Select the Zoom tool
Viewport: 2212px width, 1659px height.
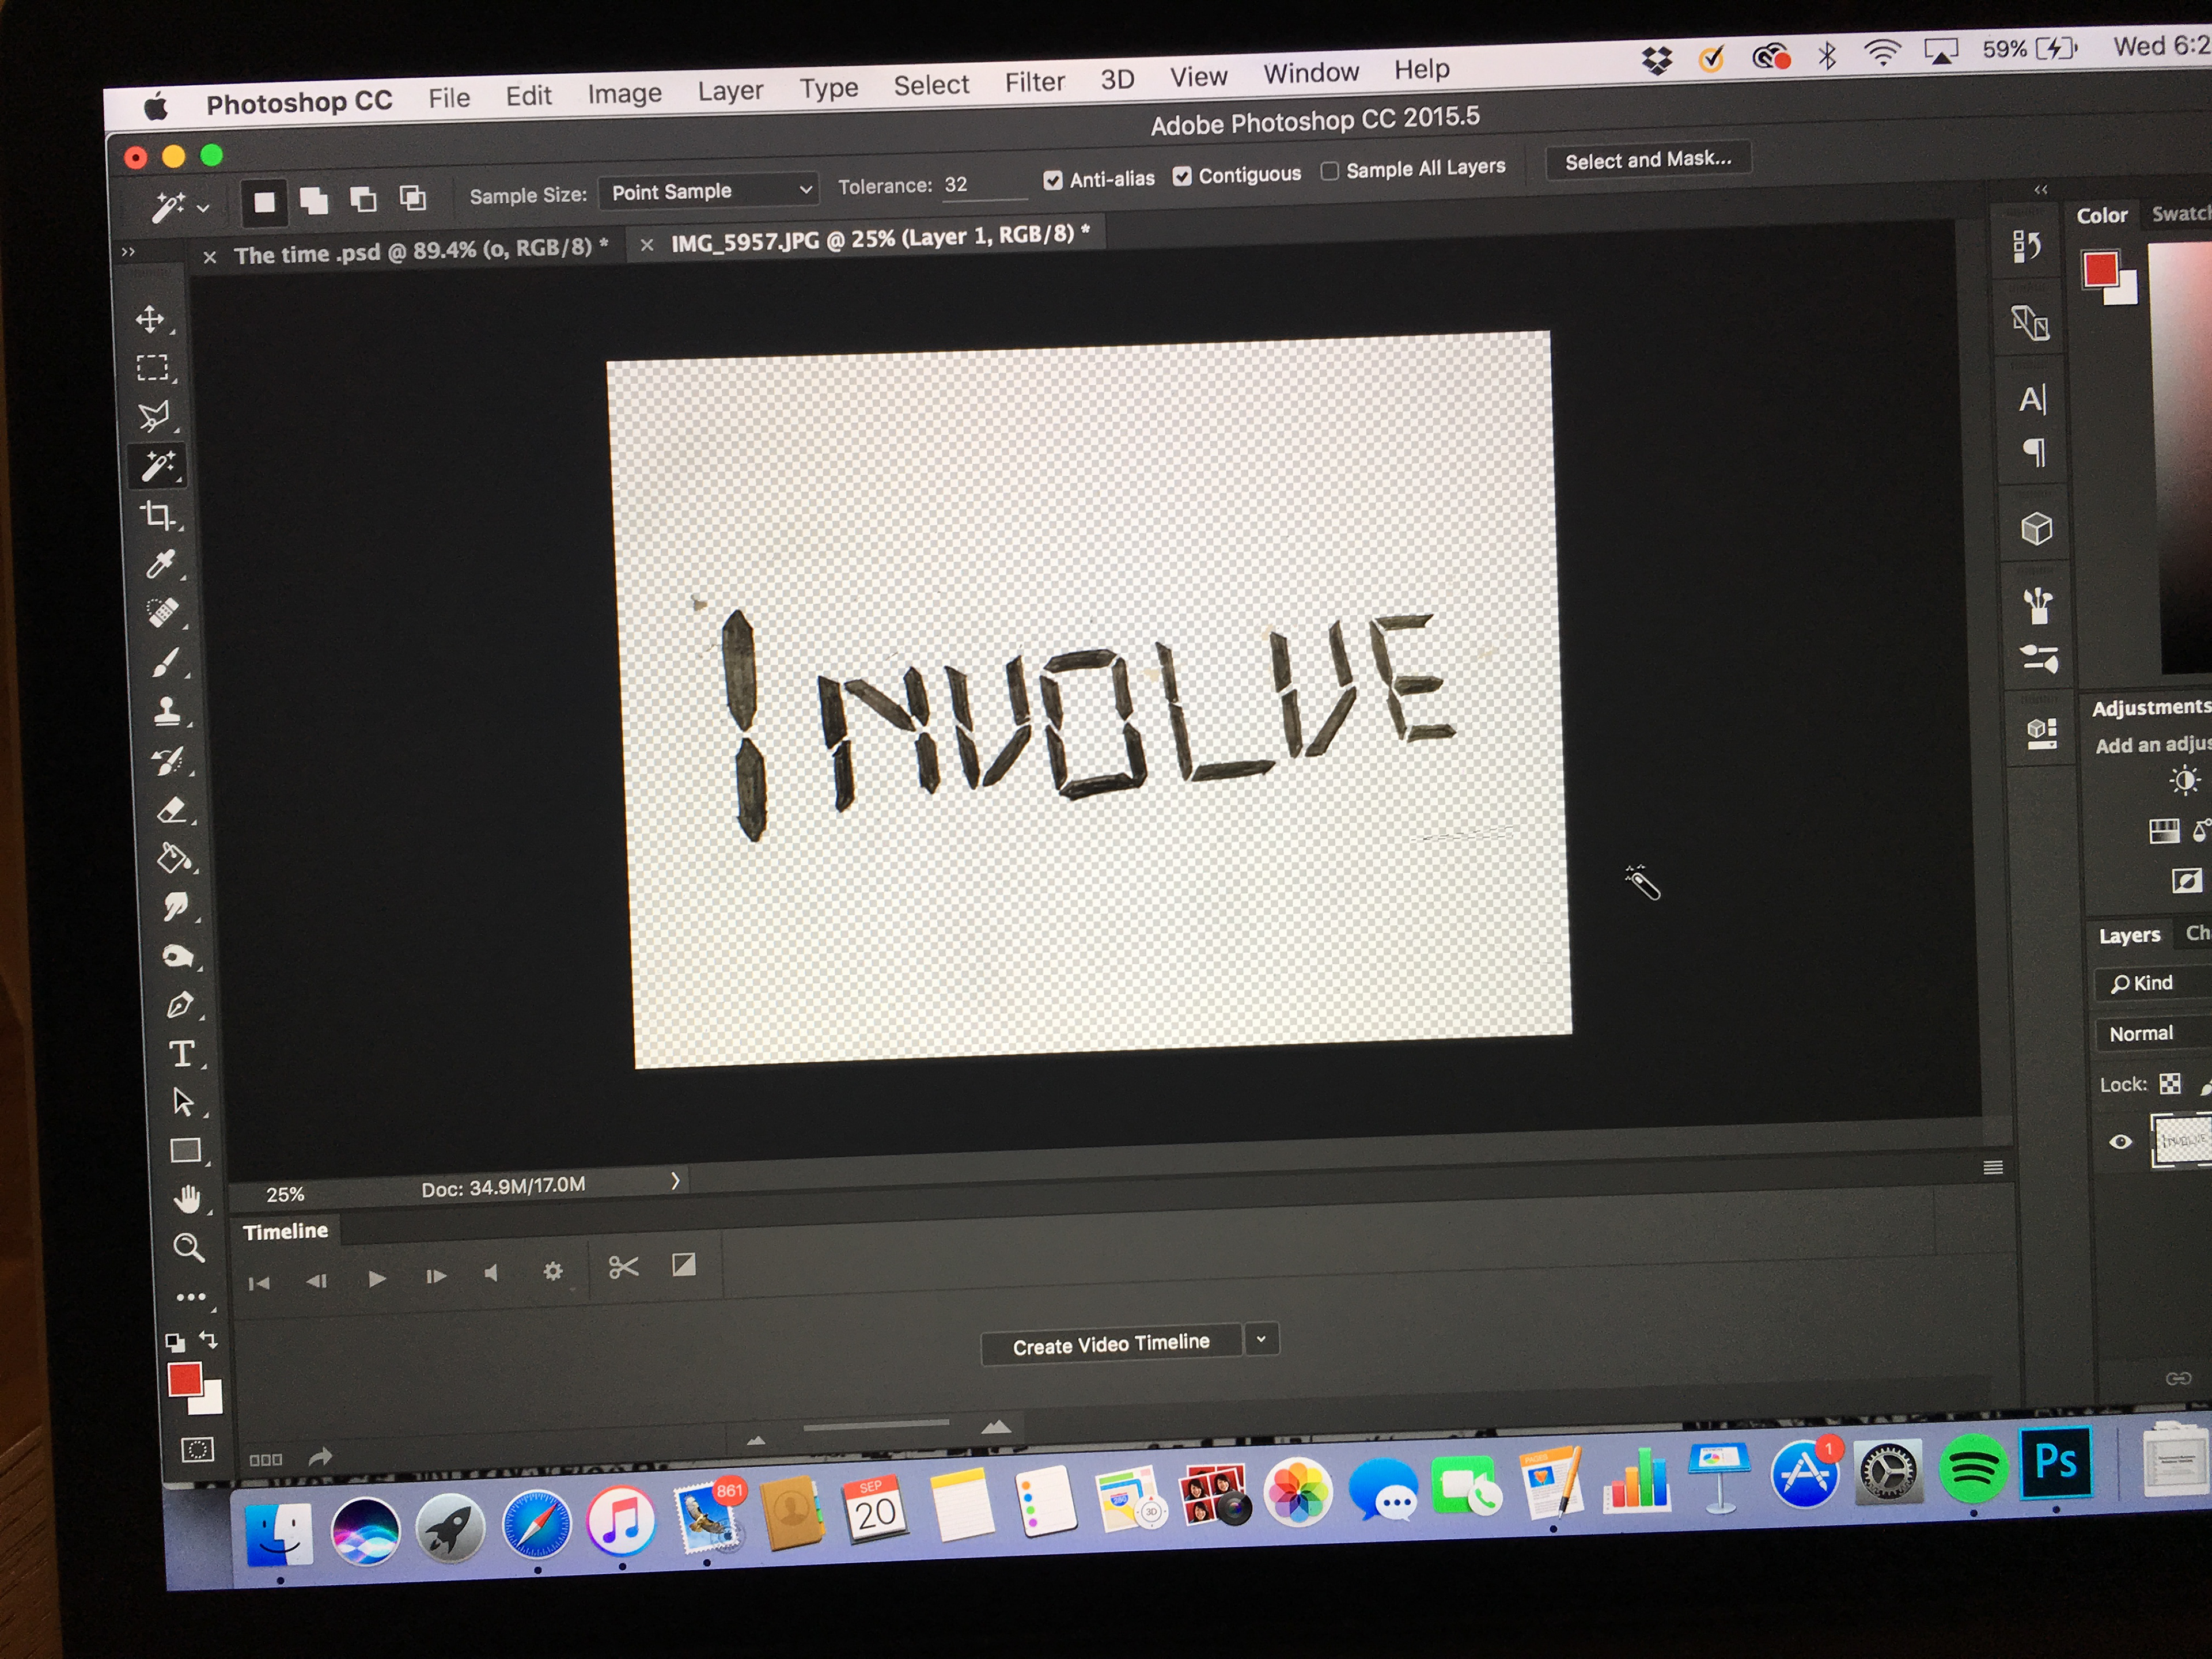pyautogui.click(x=189, y=1248)
